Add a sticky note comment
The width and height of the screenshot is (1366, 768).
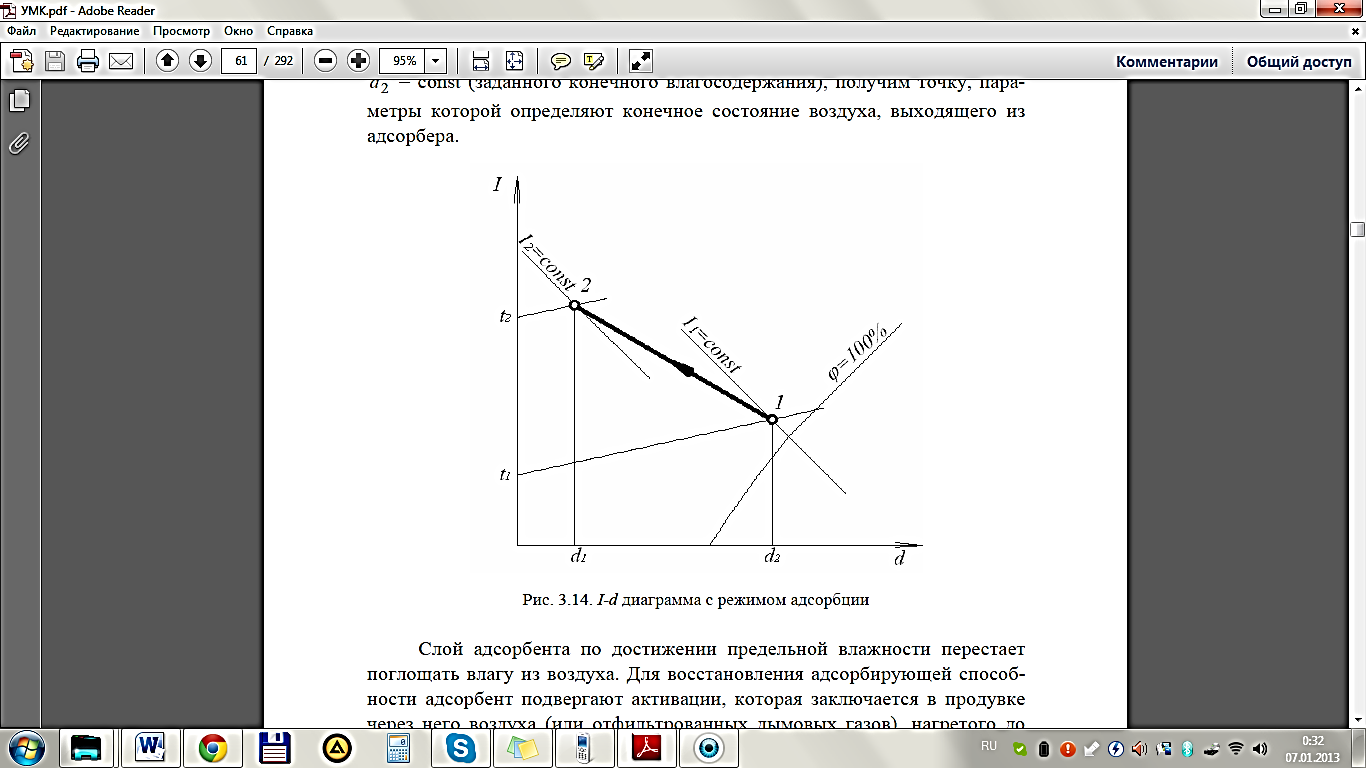tap(561, 61)
